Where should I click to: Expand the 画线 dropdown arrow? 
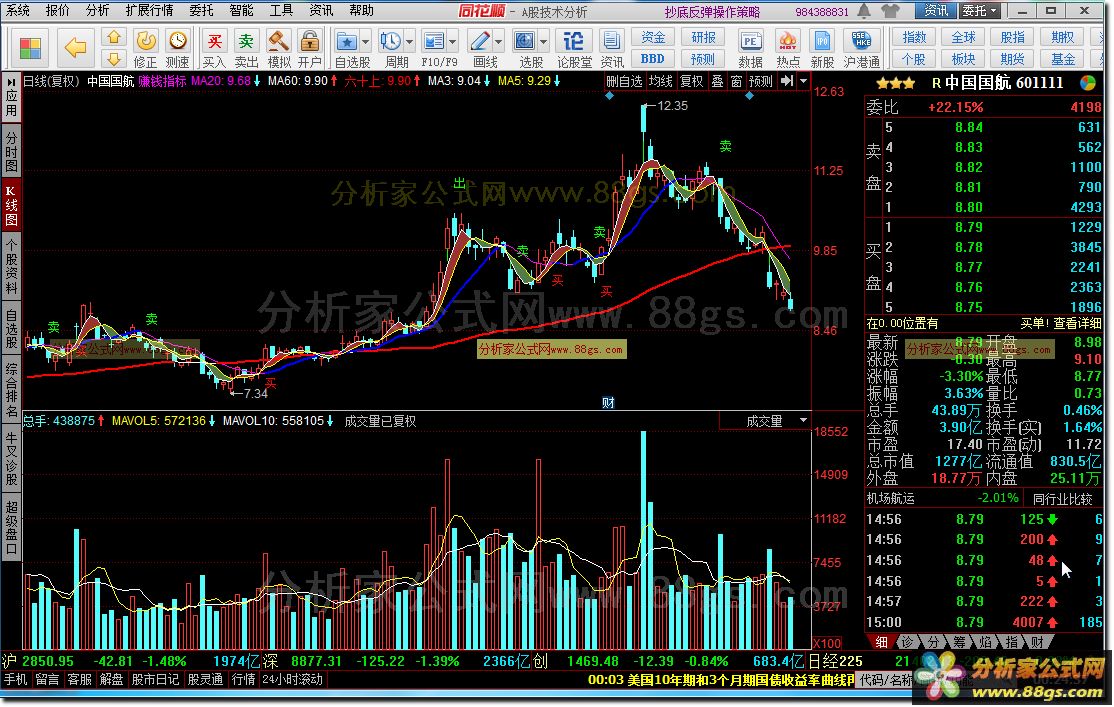pyautogui.click(x=499, y=41)
